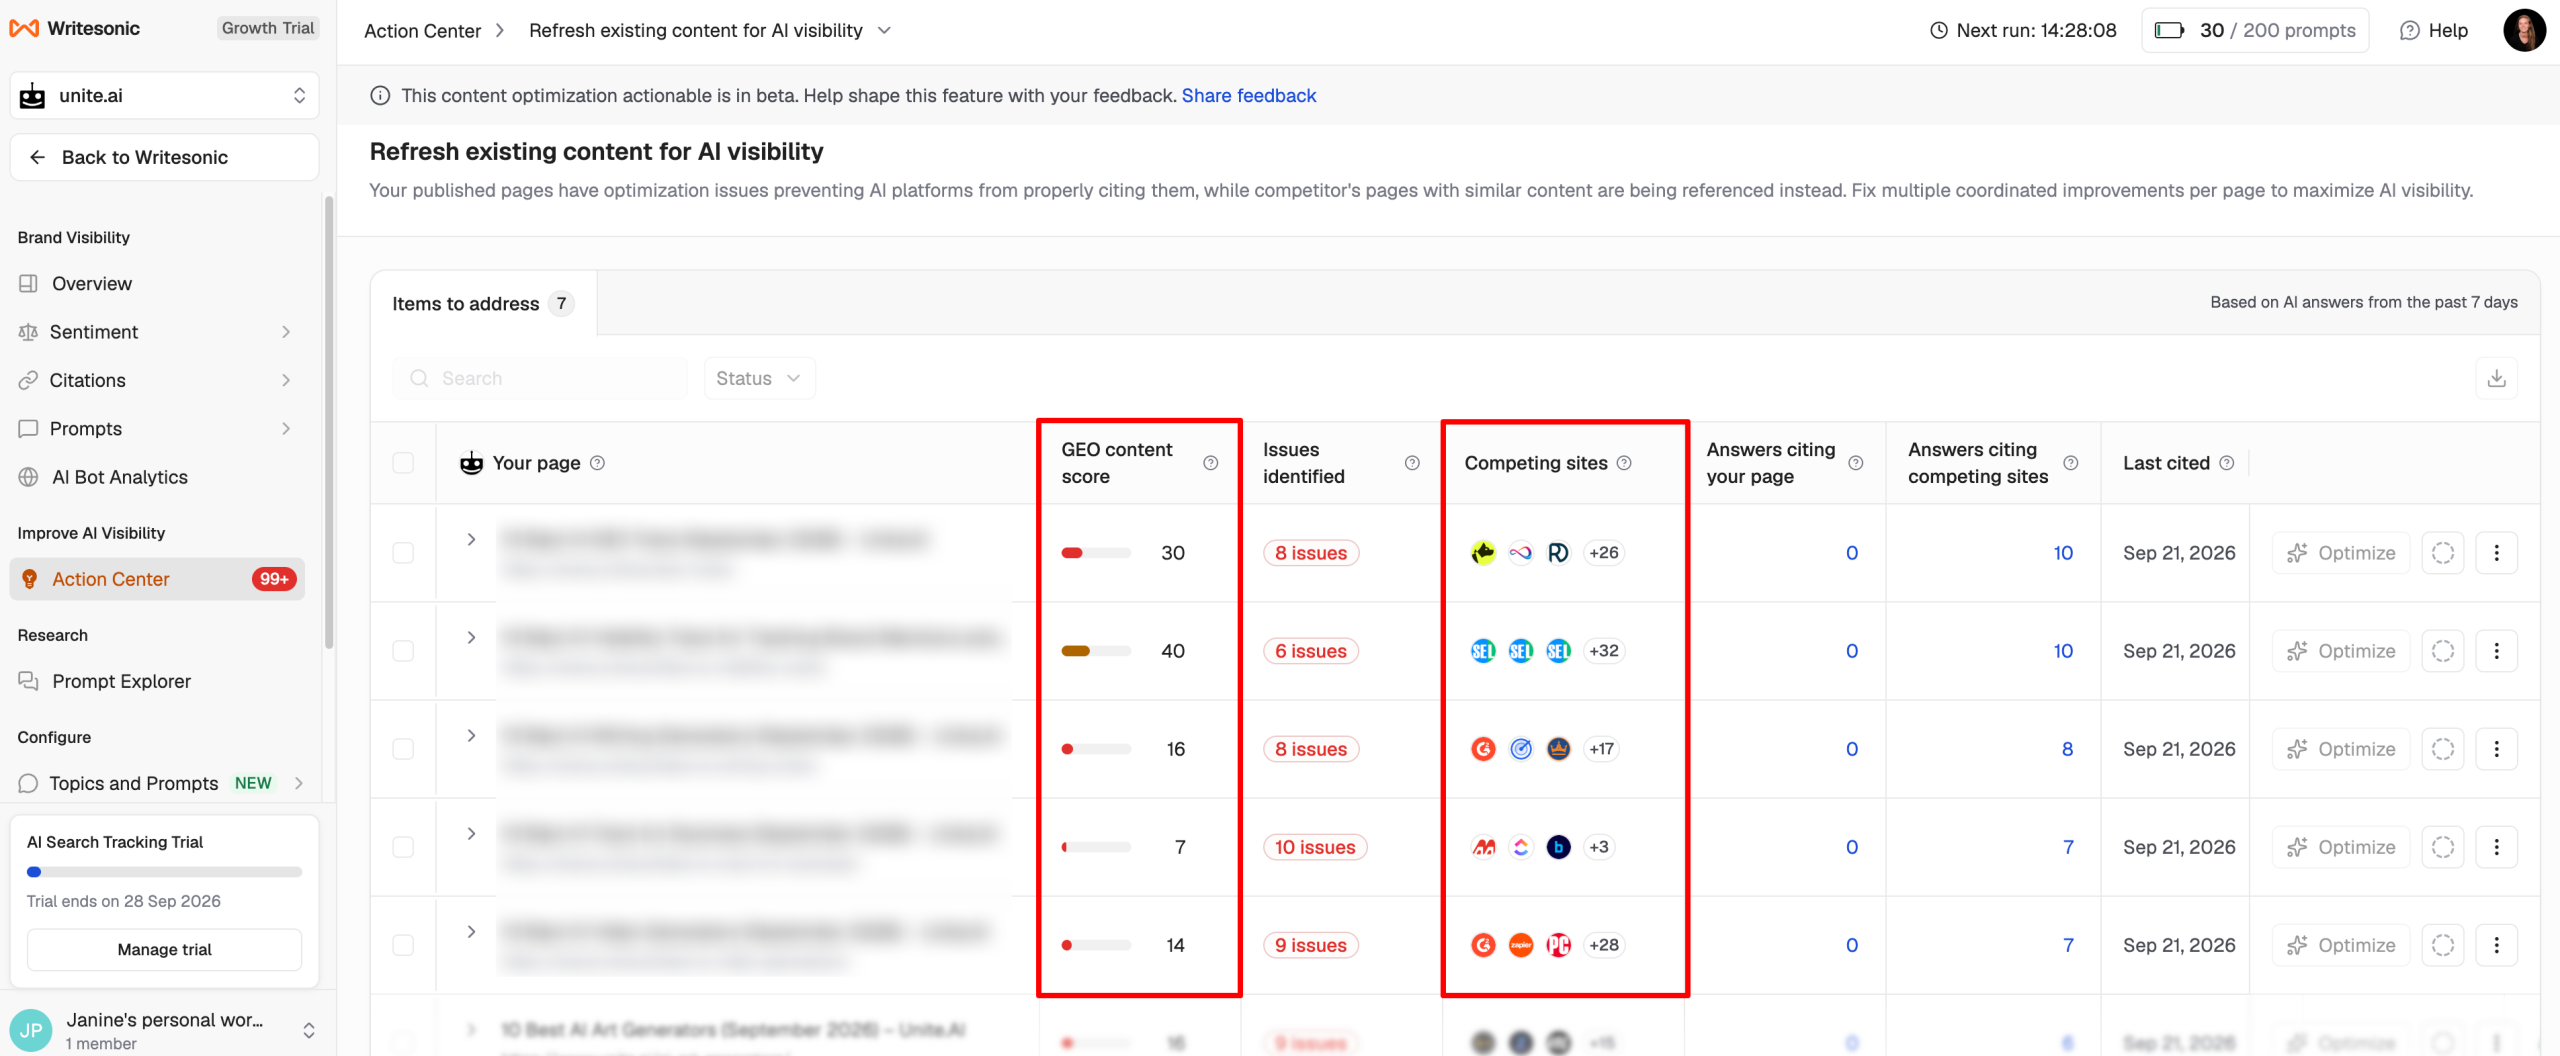Viewport: 2560px width, 1056px height.
Task: Open Prompt Explorer in the sidebar
Action: tap(121, 681)
